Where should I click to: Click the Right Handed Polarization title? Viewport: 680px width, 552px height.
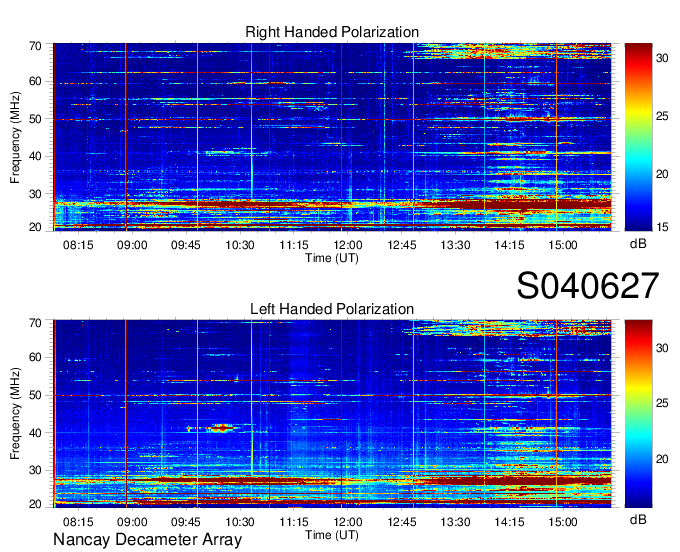332,32
